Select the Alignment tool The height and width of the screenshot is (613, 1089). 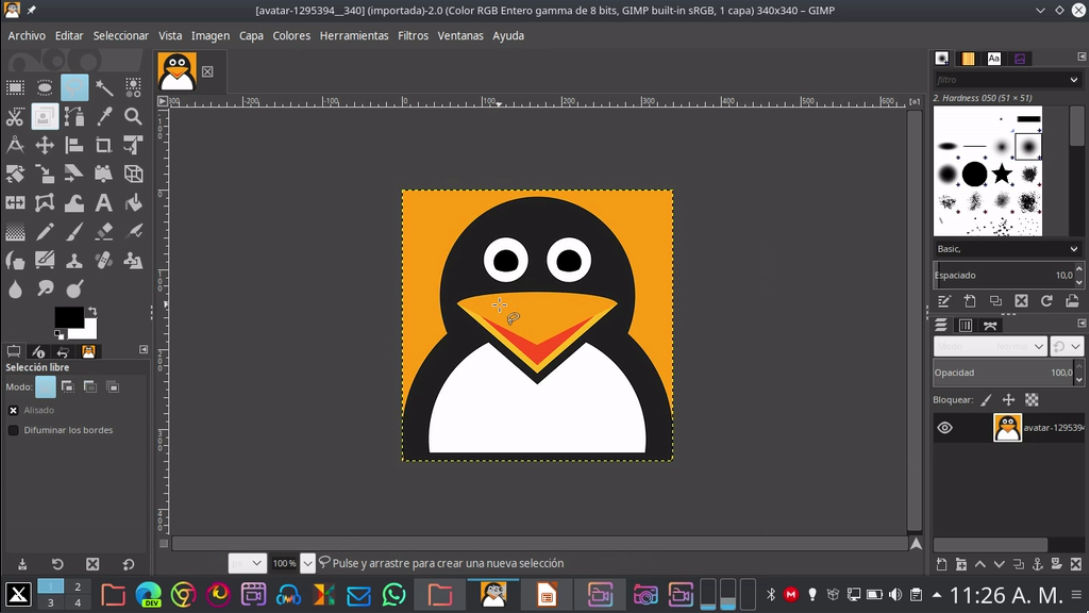(x=74, y=145)
